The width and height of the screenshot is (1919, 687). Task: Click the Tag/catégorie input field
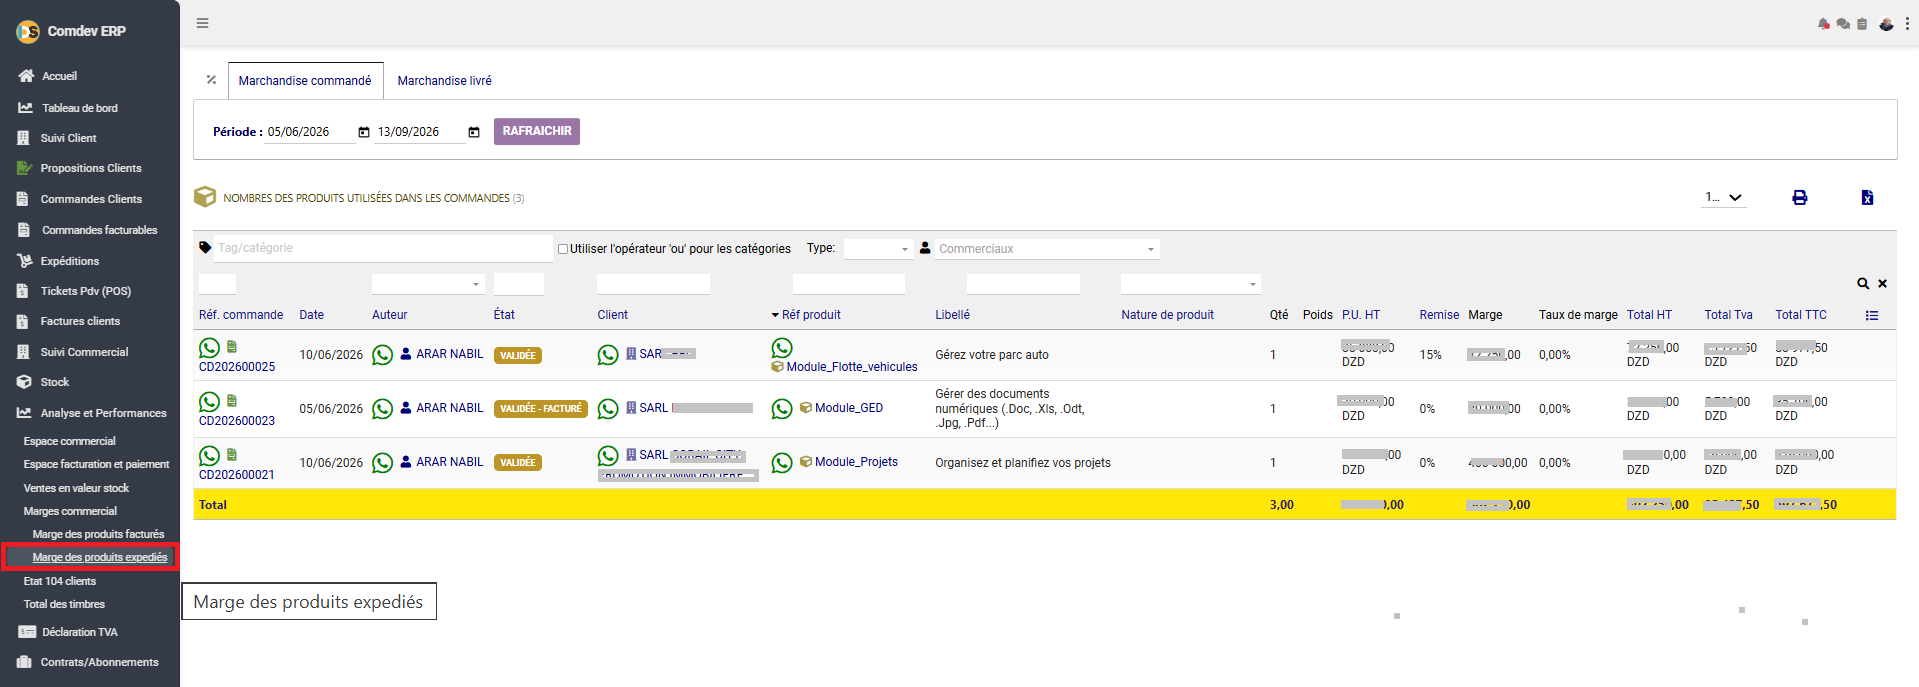click(x=383, y=248)
